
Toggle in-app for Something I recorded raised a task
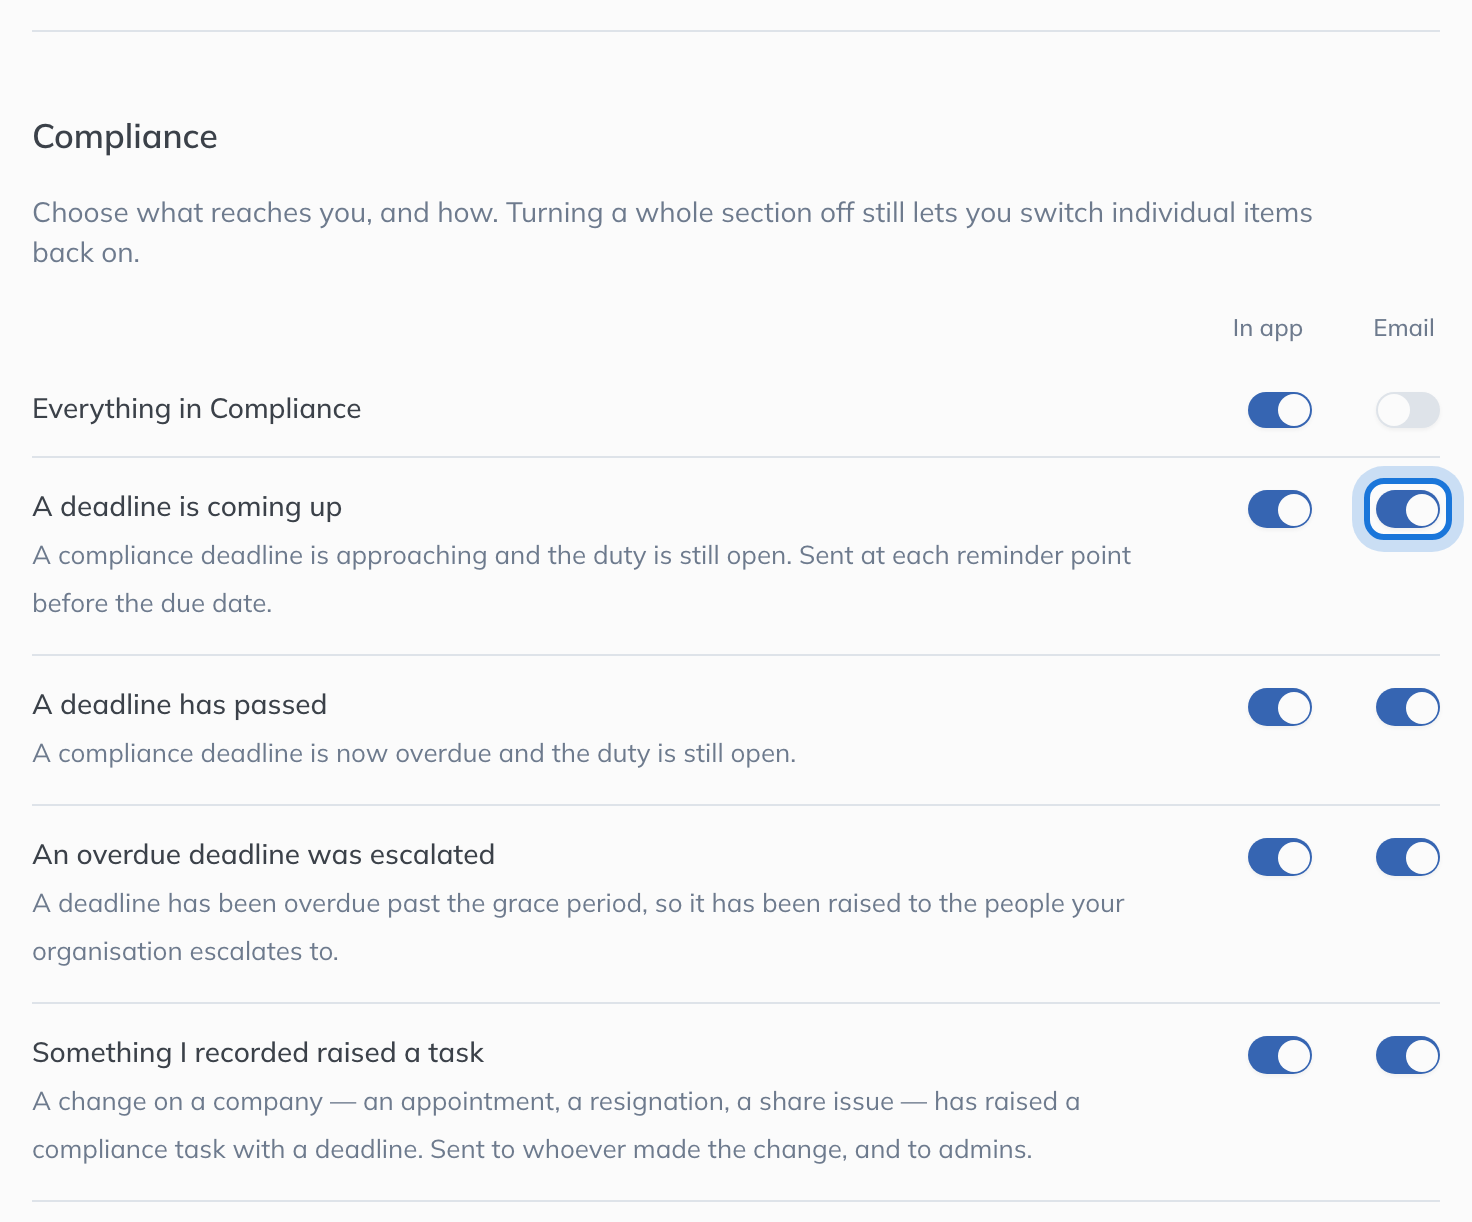(x=1279, y=1055)
